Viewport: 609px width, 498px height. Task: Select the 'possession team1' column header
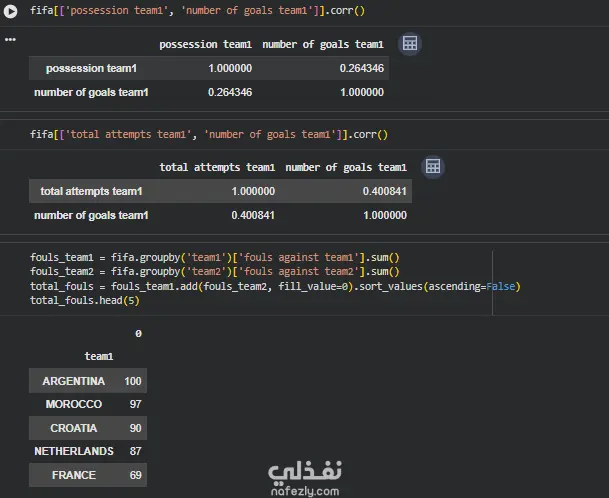click(x=205, y=45)
